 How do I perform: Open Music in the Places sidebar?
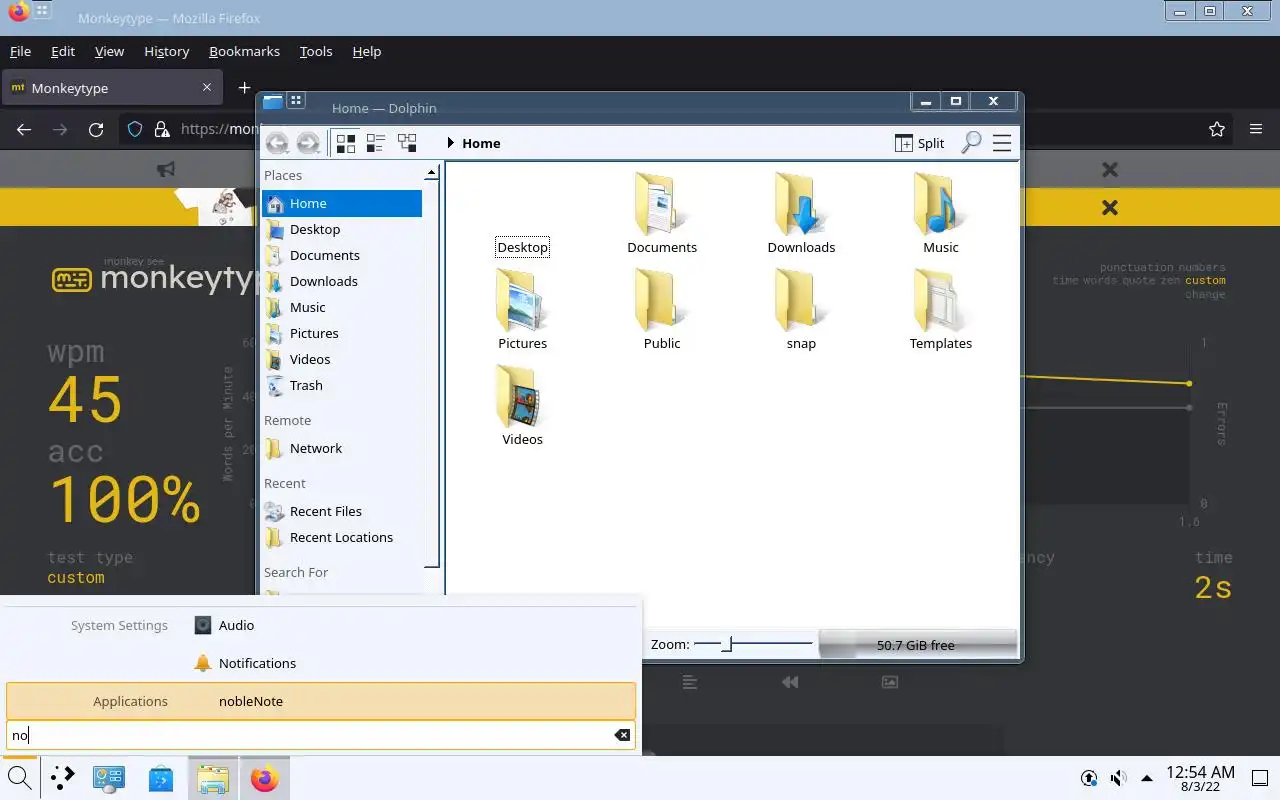[x=342, y=307]
